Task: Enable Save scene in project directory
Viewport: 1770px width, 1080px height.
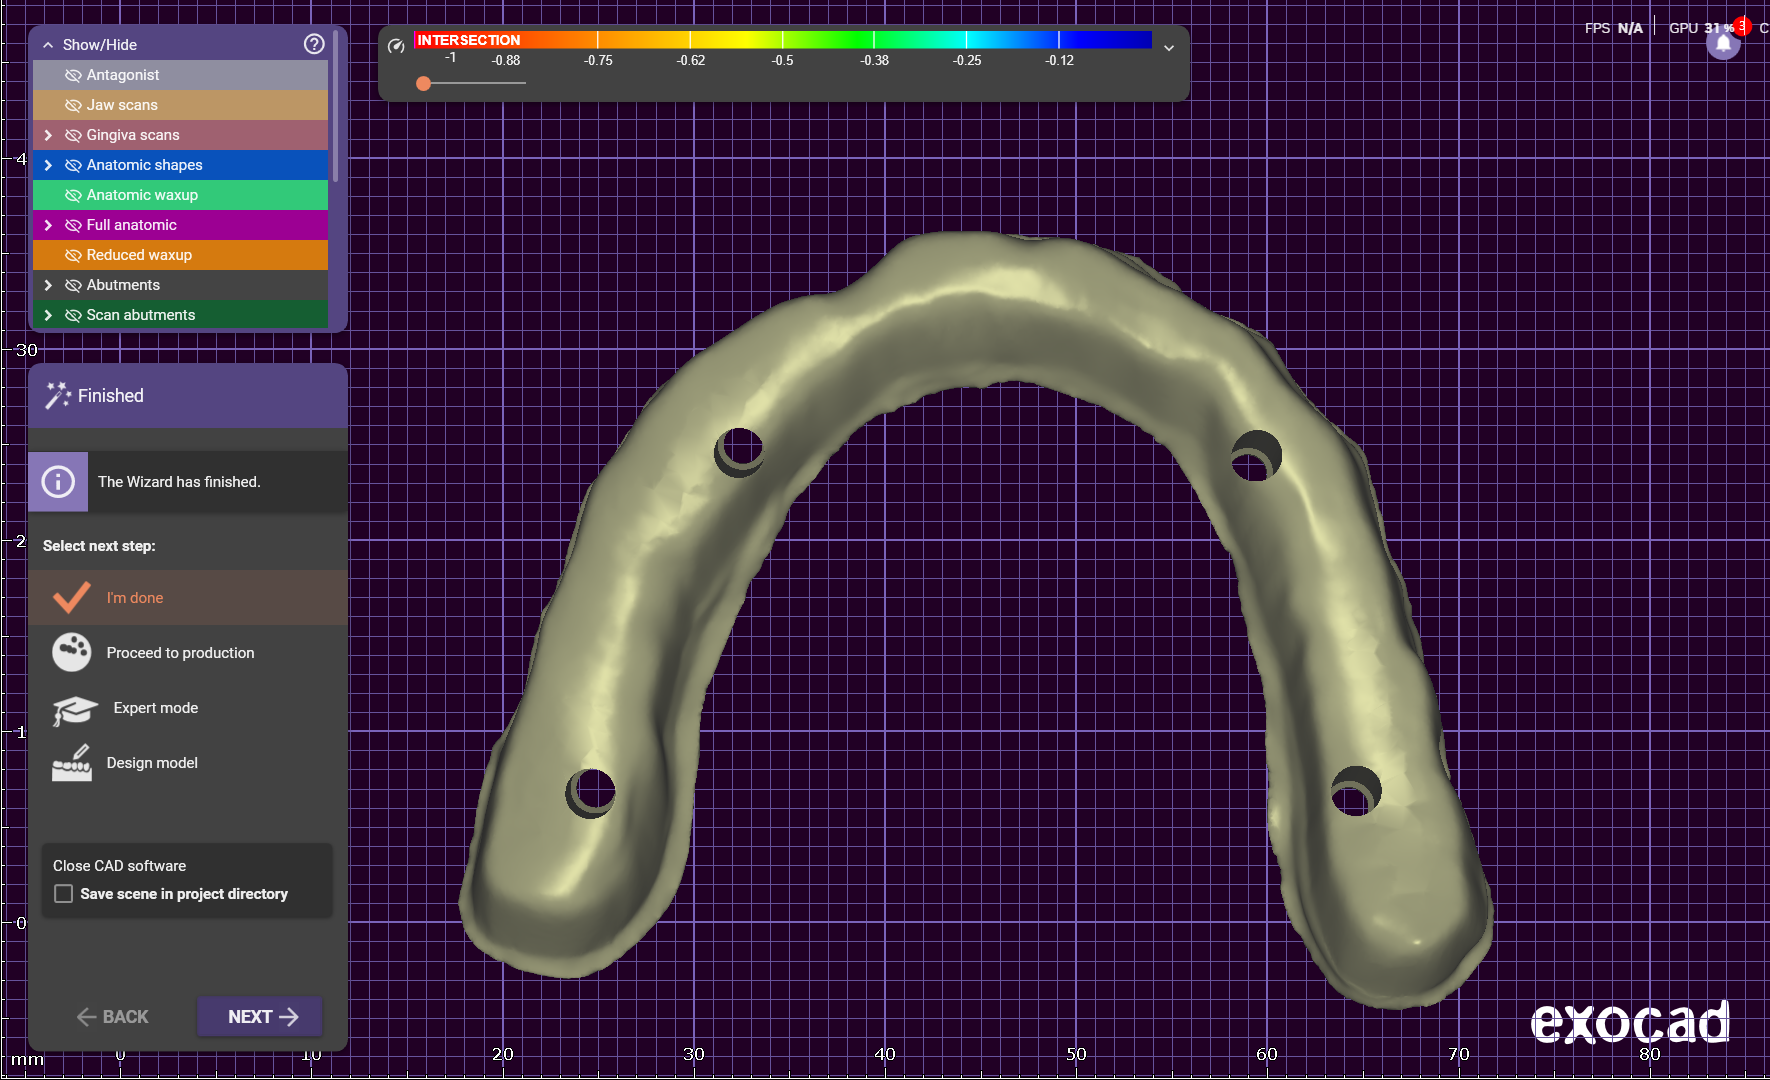Action: tap(64, 894)
